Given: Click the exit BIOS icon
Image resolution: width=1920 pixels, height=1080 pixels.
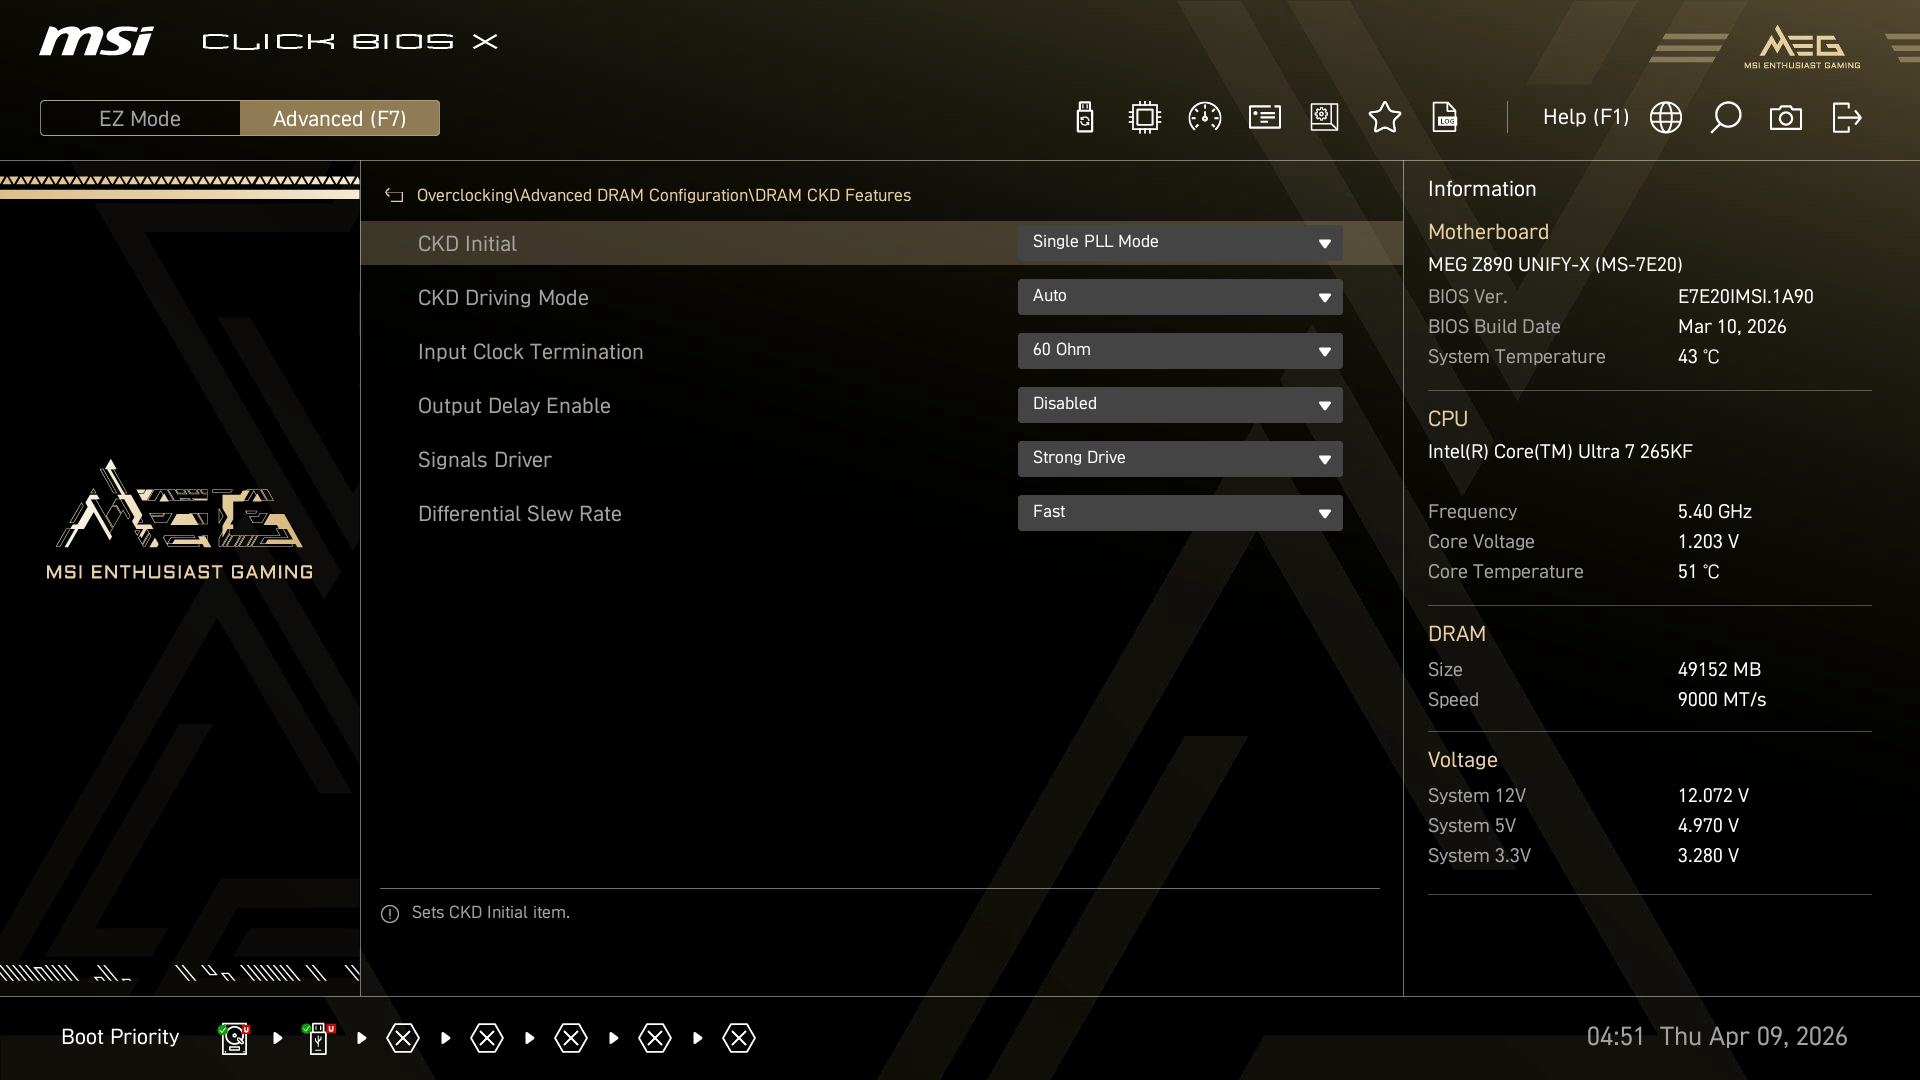Looking at the screenshot, I should tap(1846, 118).
